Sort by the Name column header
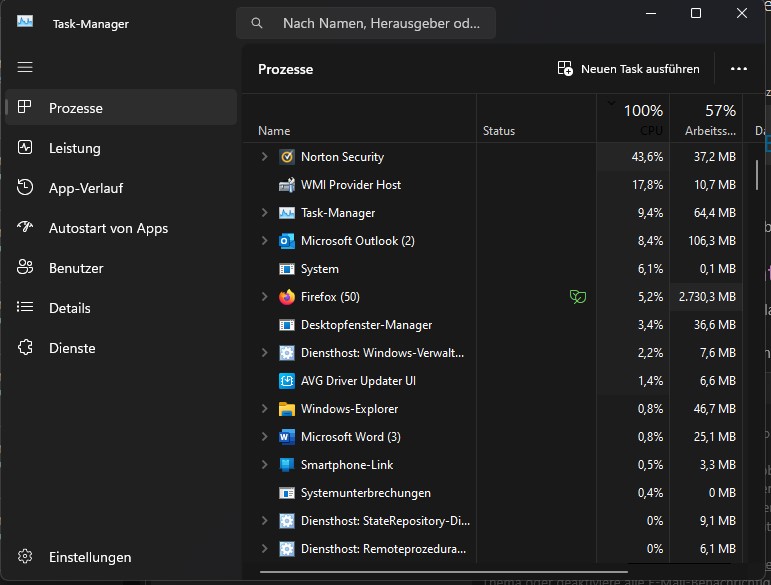This screenshot has height=585, width=771. 360,118
